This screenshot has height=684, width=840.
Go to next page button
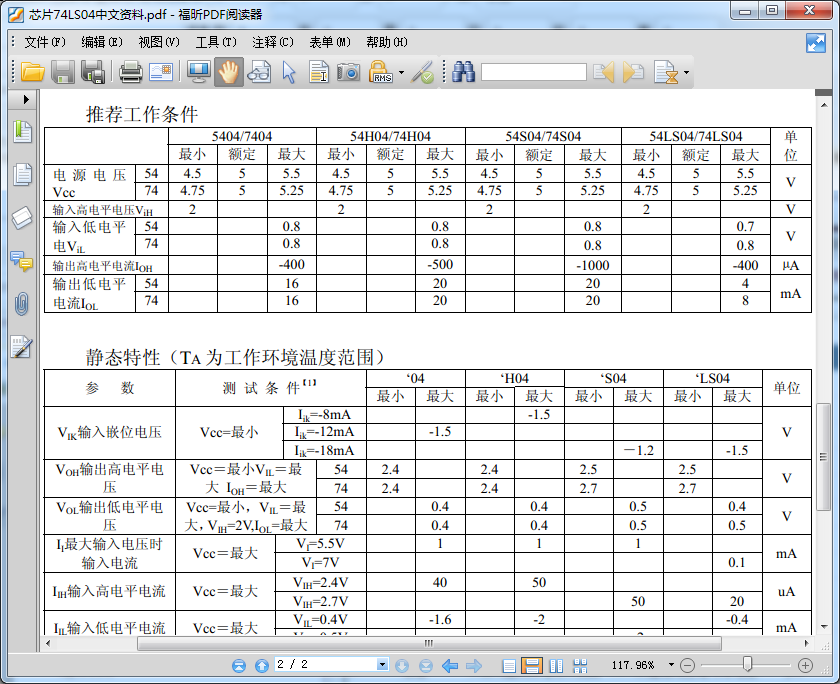coord(402,666)
